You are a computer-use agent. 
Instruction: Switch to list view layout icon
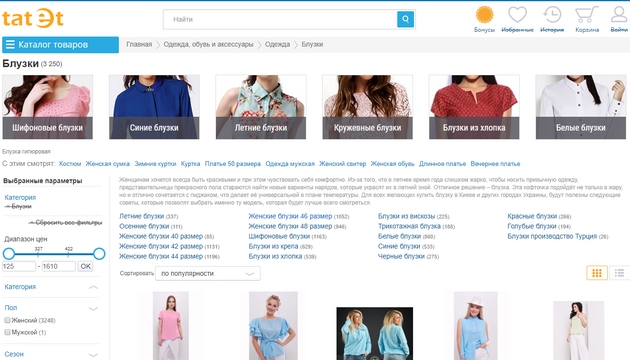620,273
